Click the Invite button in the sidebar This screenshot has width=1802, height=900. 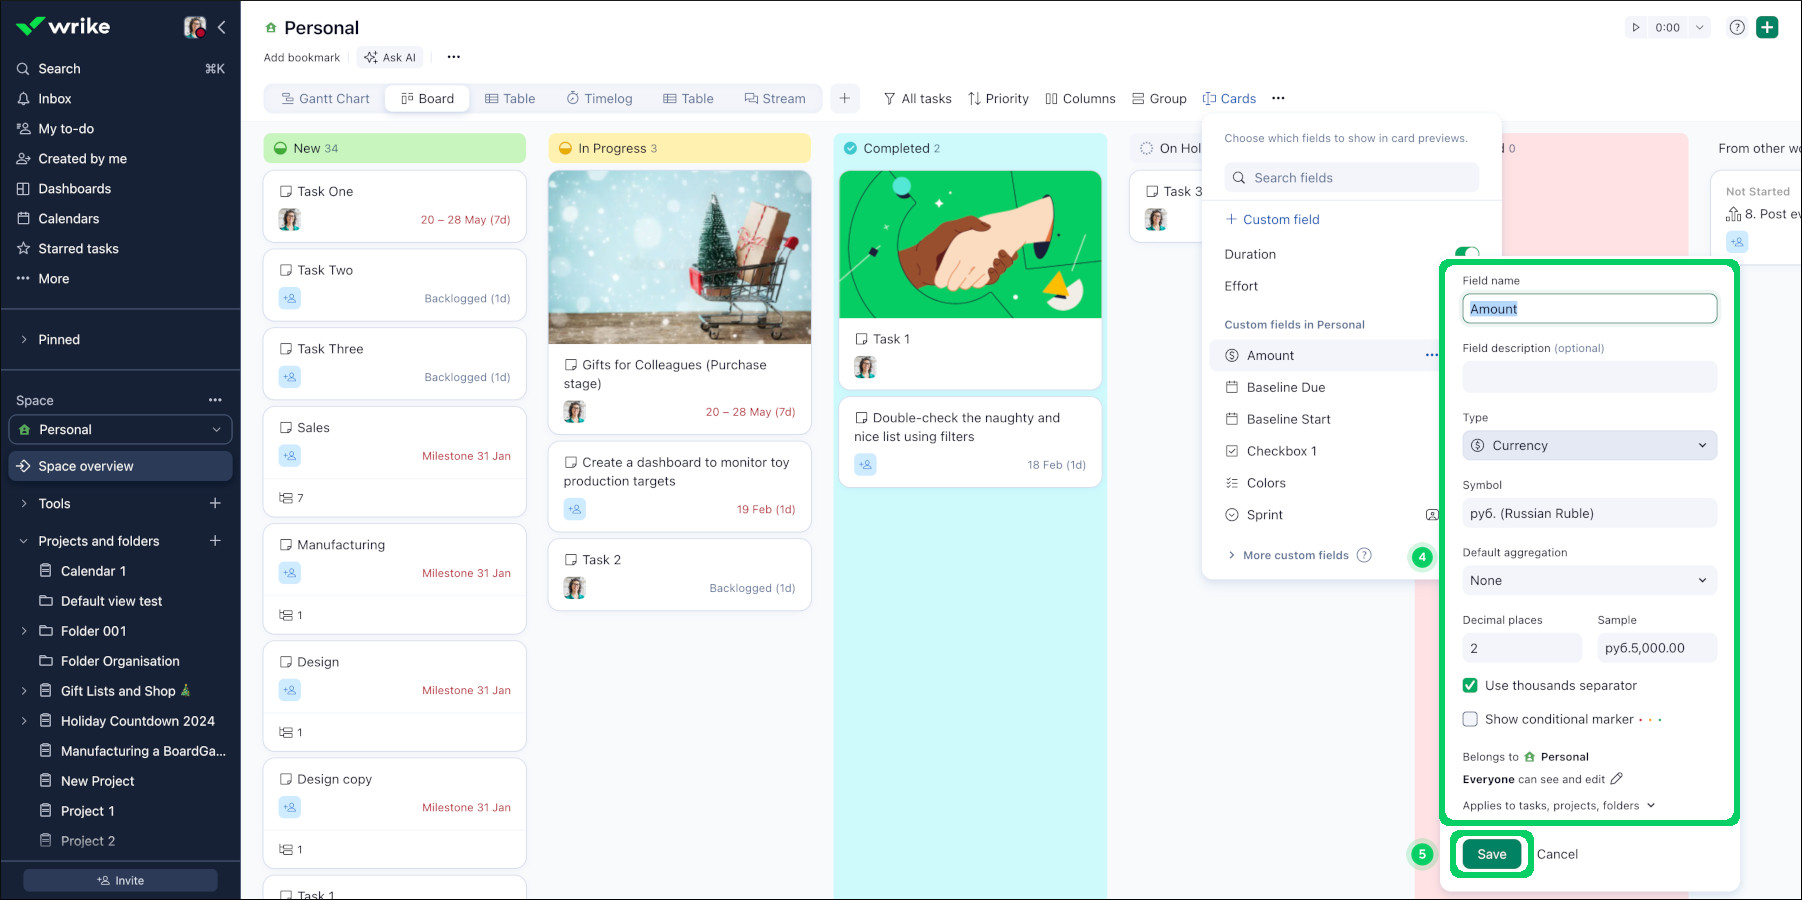pyautogui.click(x=119, y=880)
